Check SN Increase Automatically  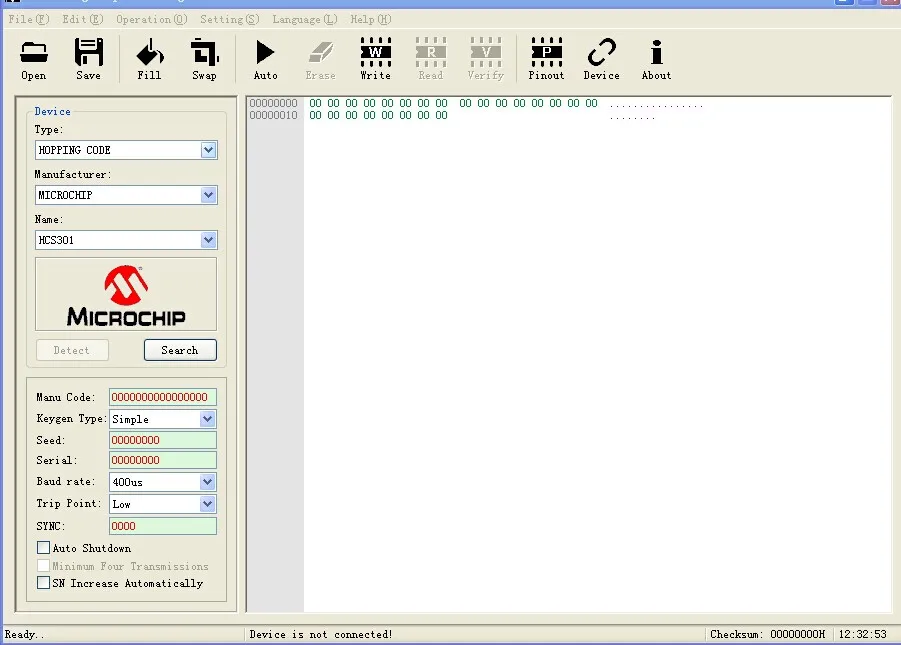(x=43, y=583)
